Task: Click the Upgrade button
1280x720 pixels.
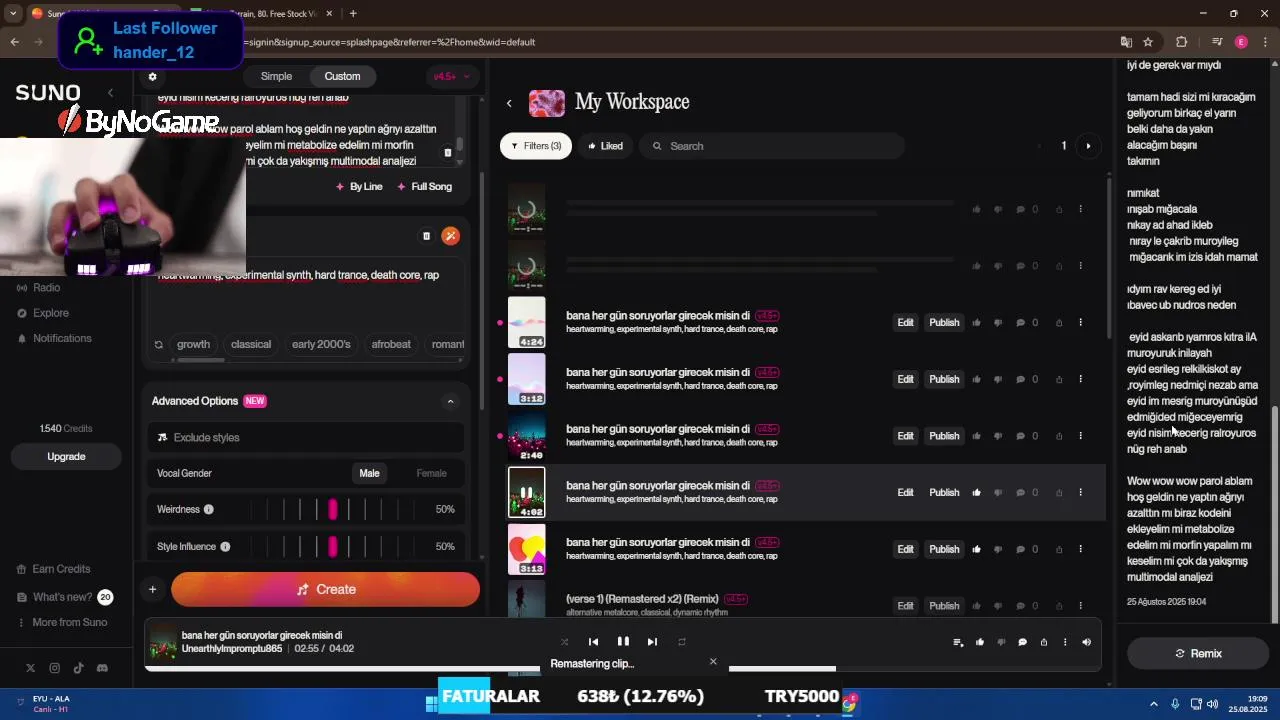Action: pyautogui.click(x=66, y=456)
